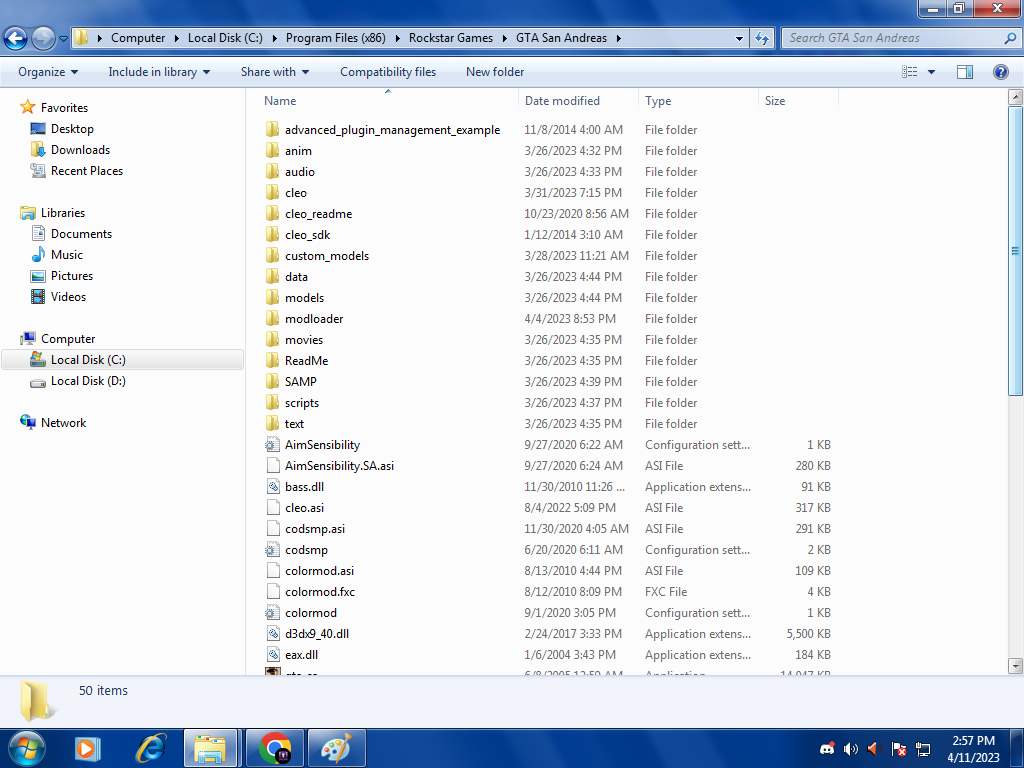Select the colormod.fxc file icon
1024x768 pixels.
click(273, 592)
